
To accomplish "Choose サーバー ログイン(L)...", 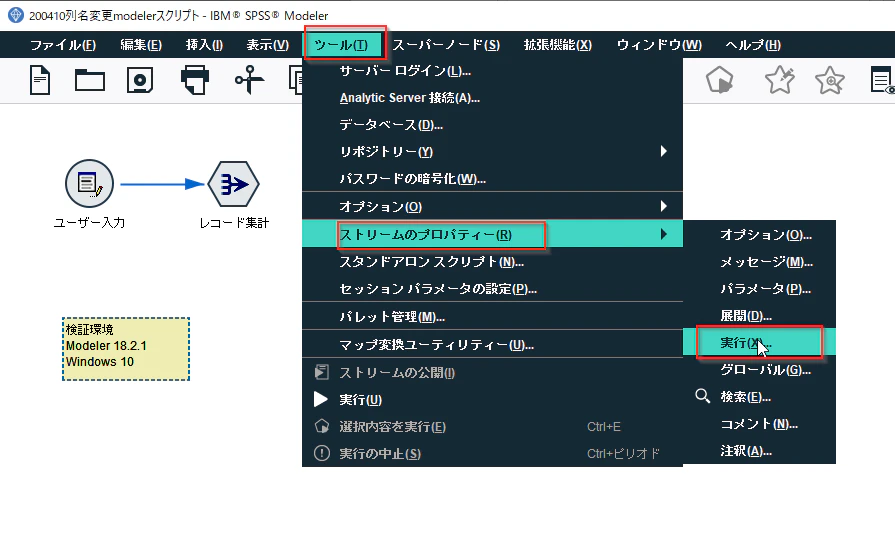I will point(492,71).
